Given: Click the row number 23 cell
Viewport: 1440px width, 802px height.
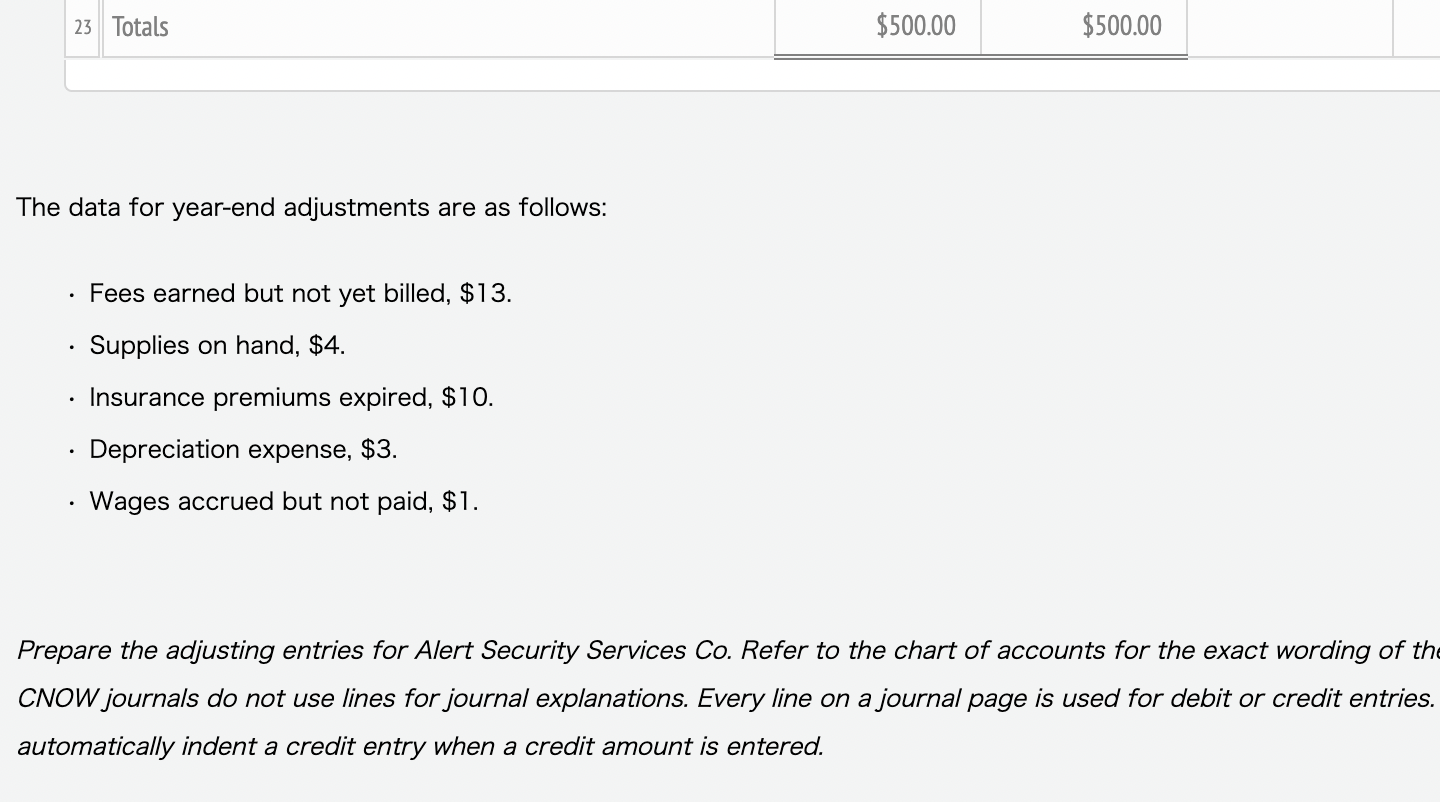Looking at the screenshot, I should coord(82,27).
